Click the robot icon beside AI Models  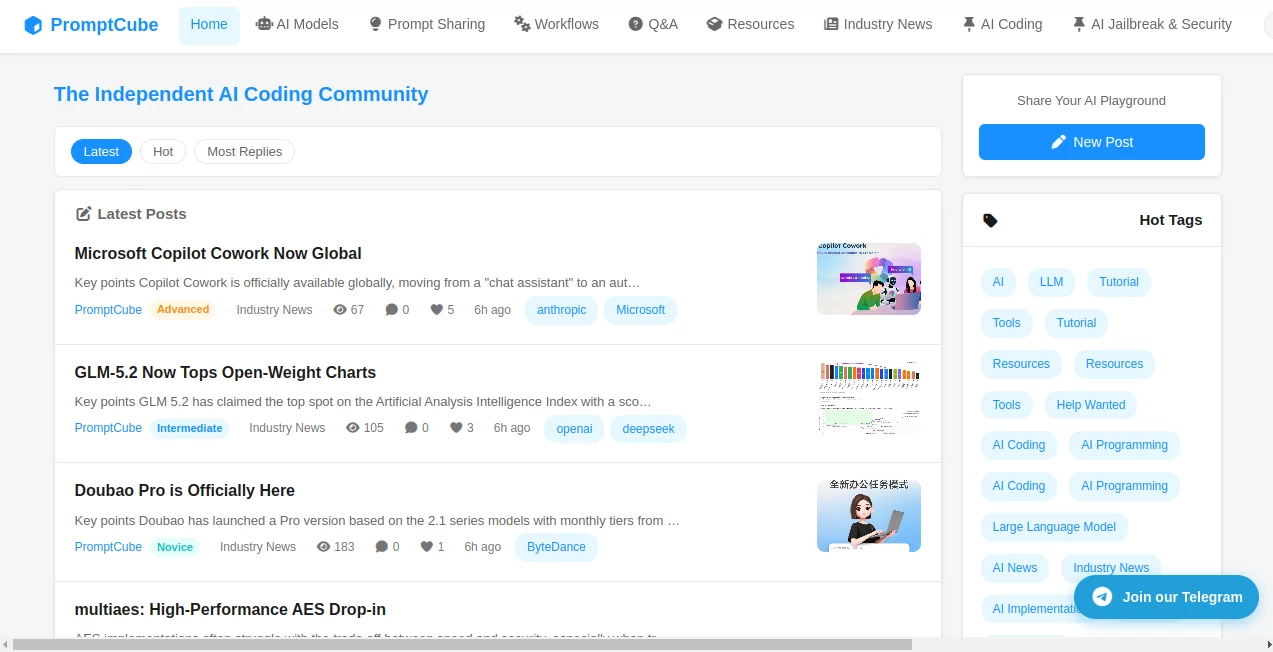point(264,24)
